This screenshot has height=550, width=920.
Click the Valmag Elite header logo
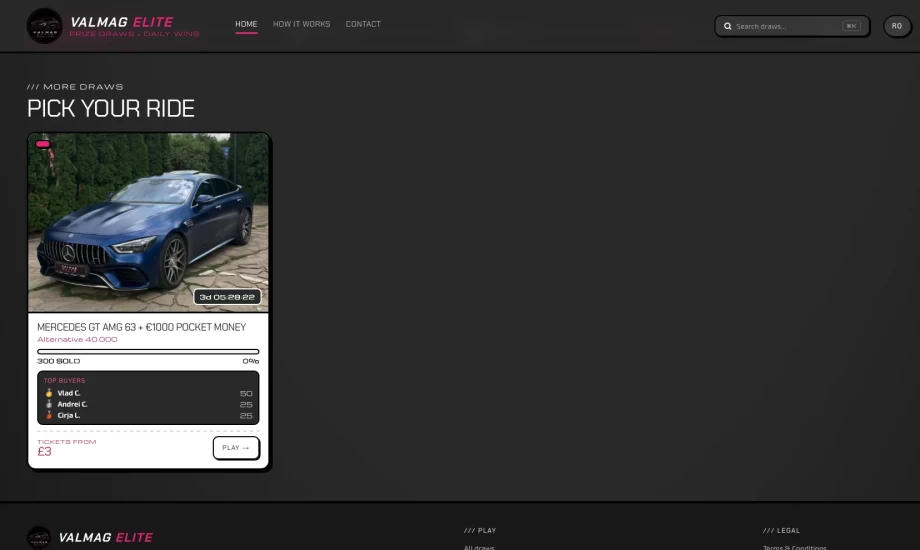113,26
